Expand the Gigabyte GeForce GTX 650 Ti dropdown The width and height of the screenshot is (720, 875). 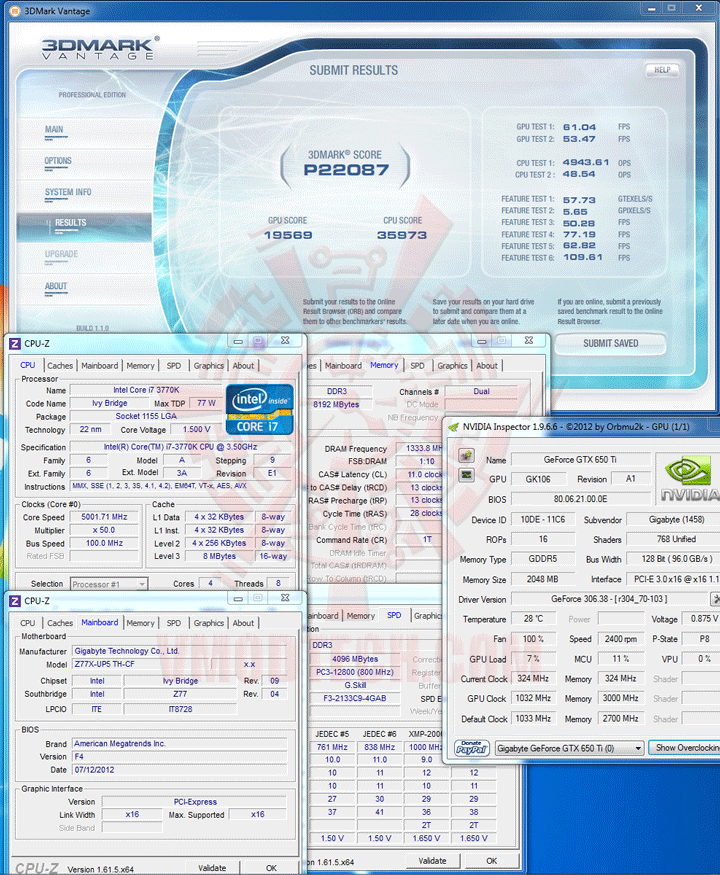pos(569,748)
